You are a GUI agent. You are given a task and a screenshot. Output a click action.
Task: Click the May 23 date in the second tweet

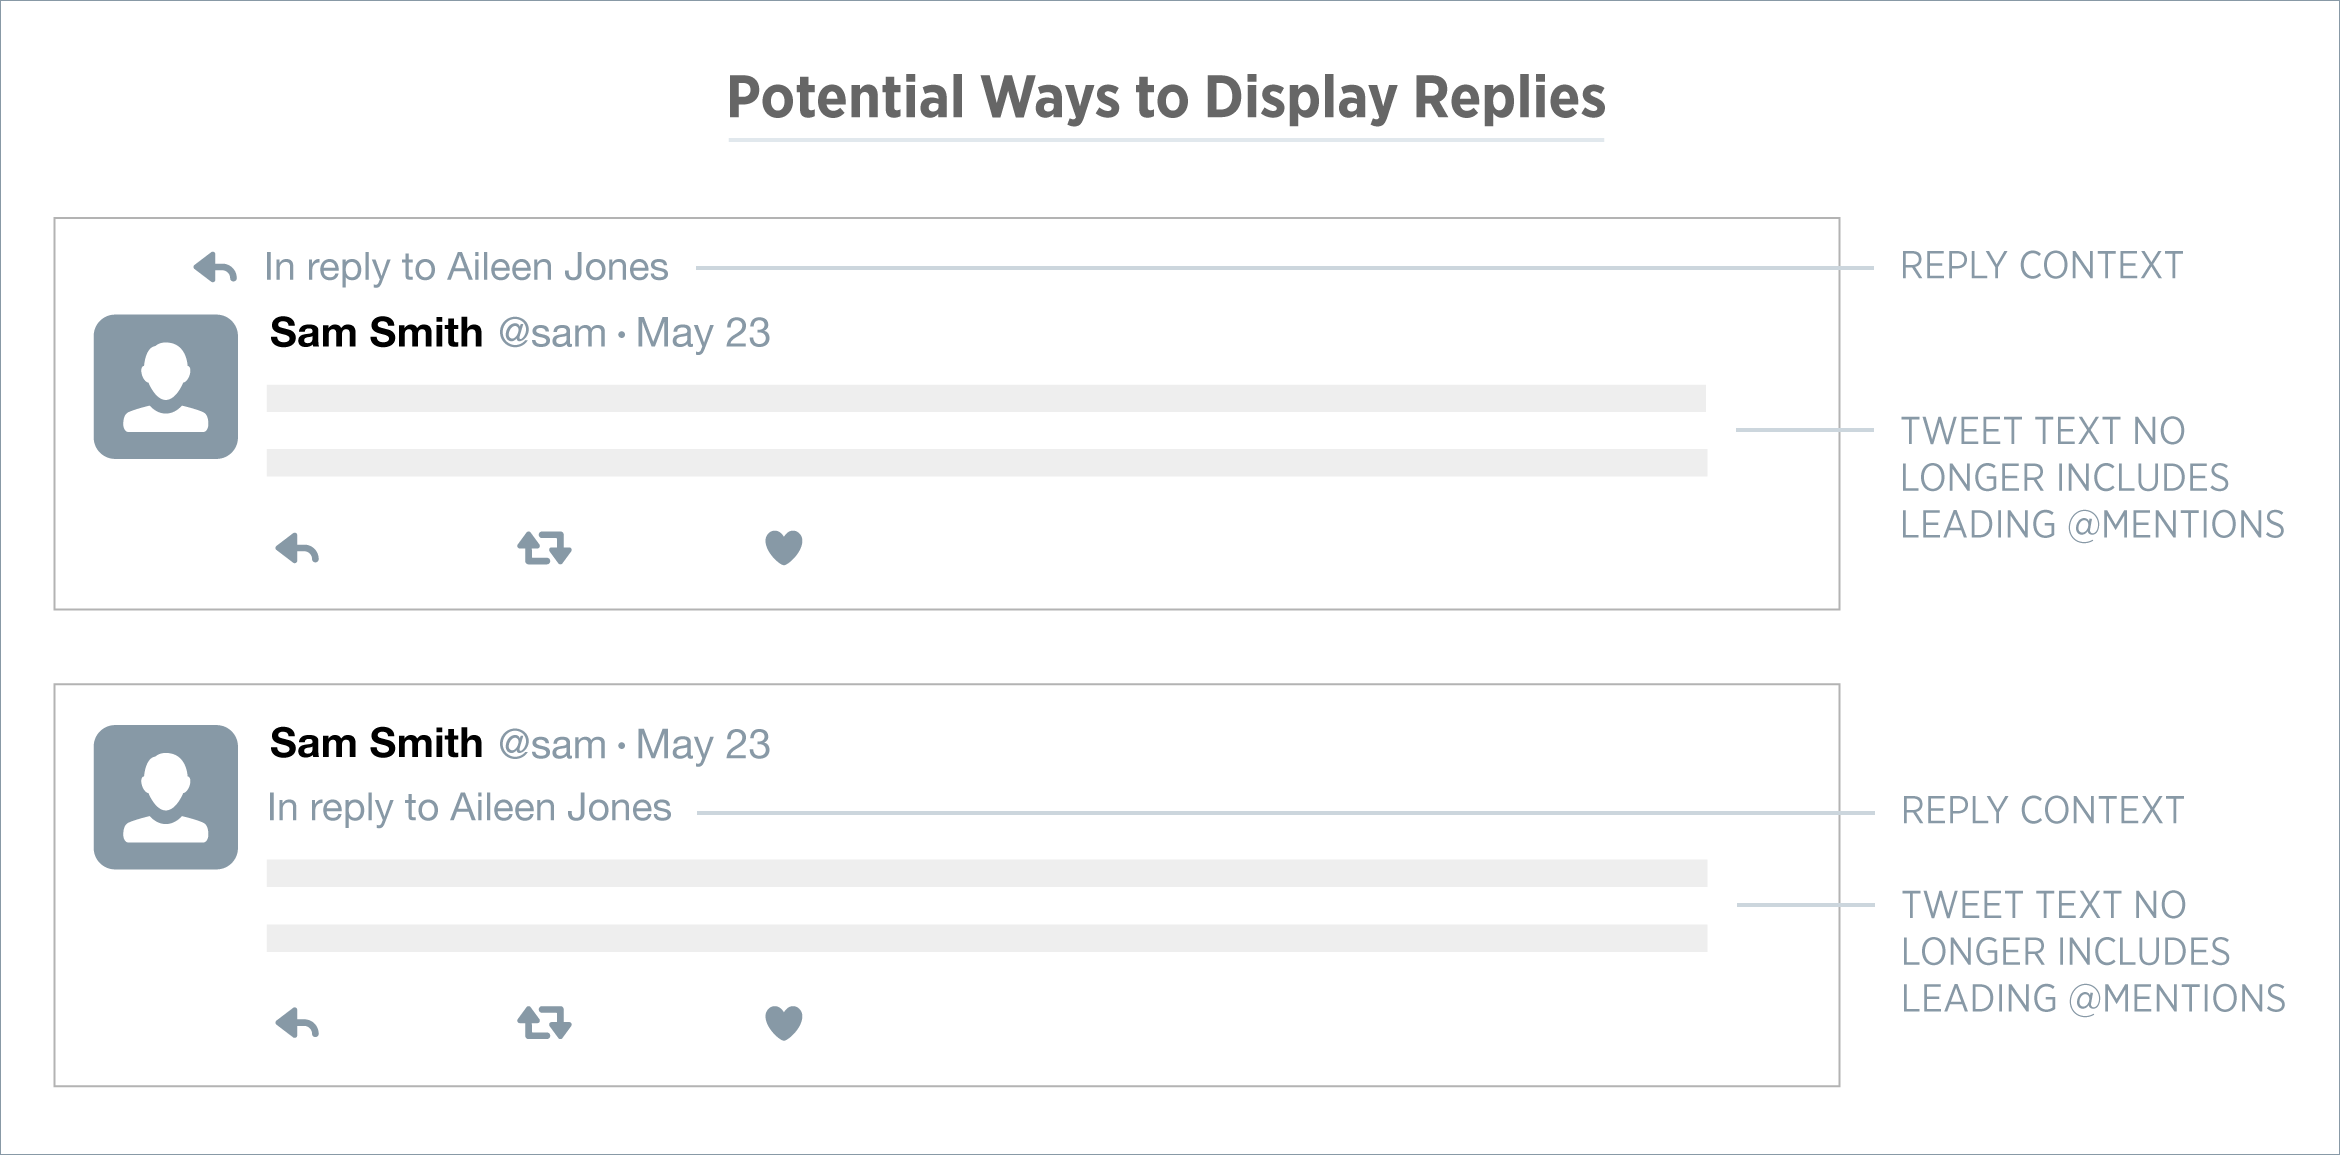coord(703,745)
